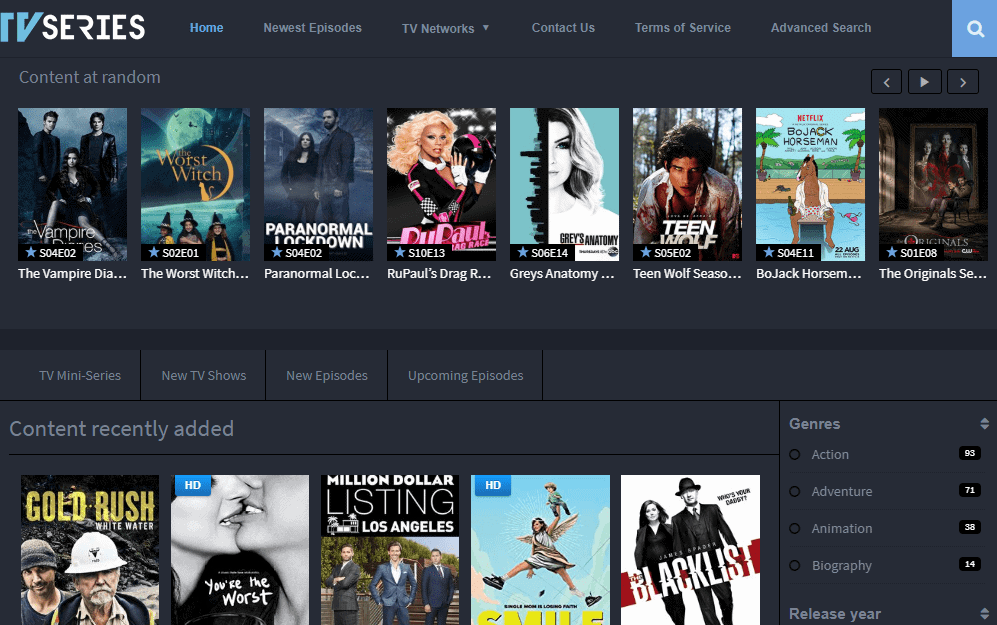
Task: Open The Vampire Diaries poster thumbnail
Action: [x=72, y=184]
